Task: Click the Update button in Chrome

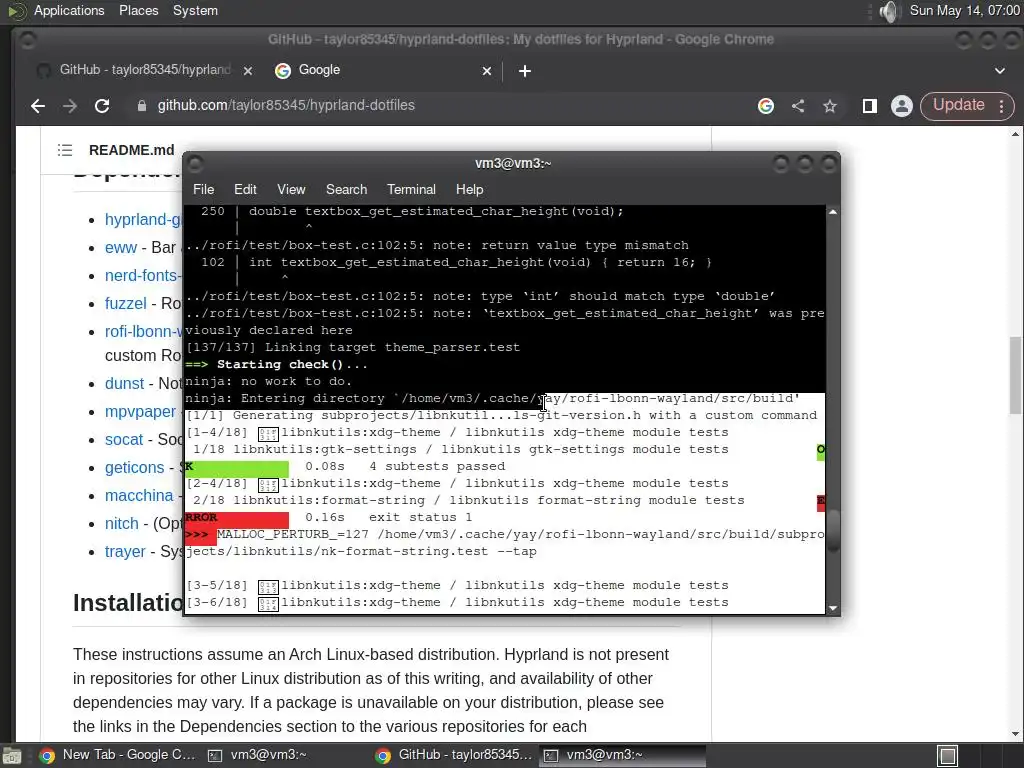Action: [x=958, y=105]
